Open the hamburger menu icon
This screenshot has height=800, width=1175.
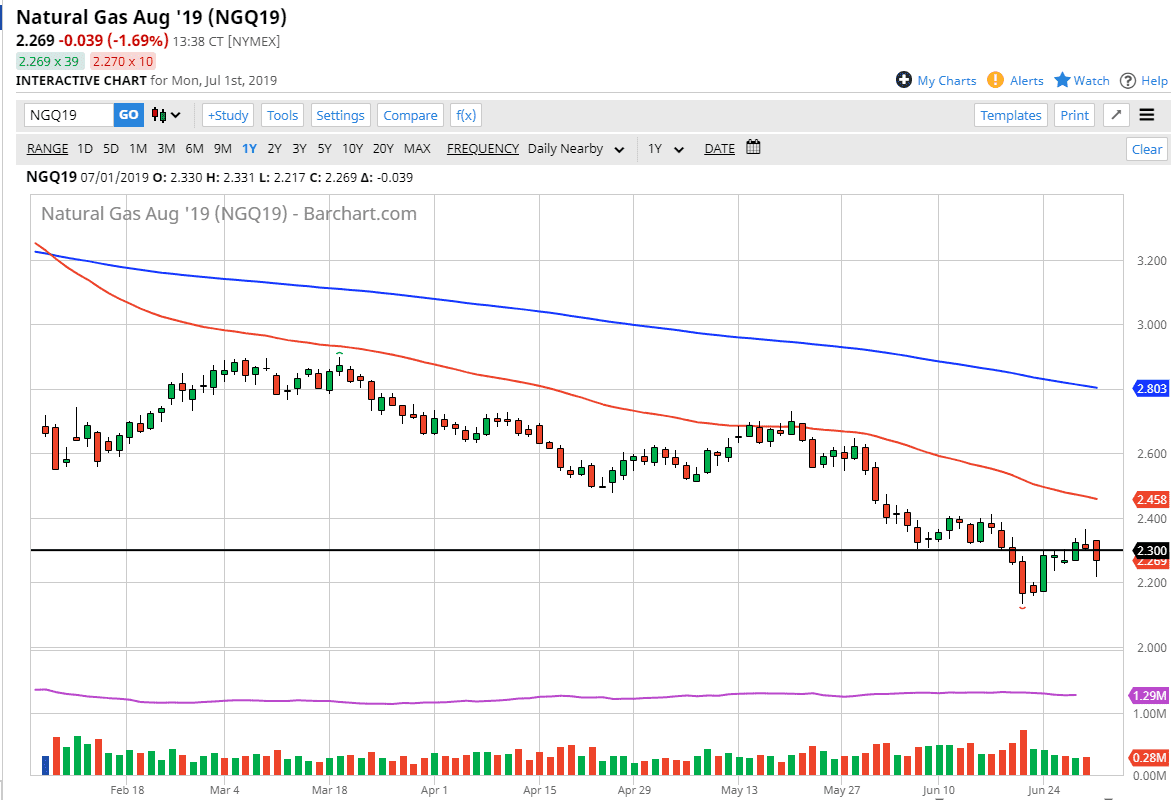coord(1147,115)
